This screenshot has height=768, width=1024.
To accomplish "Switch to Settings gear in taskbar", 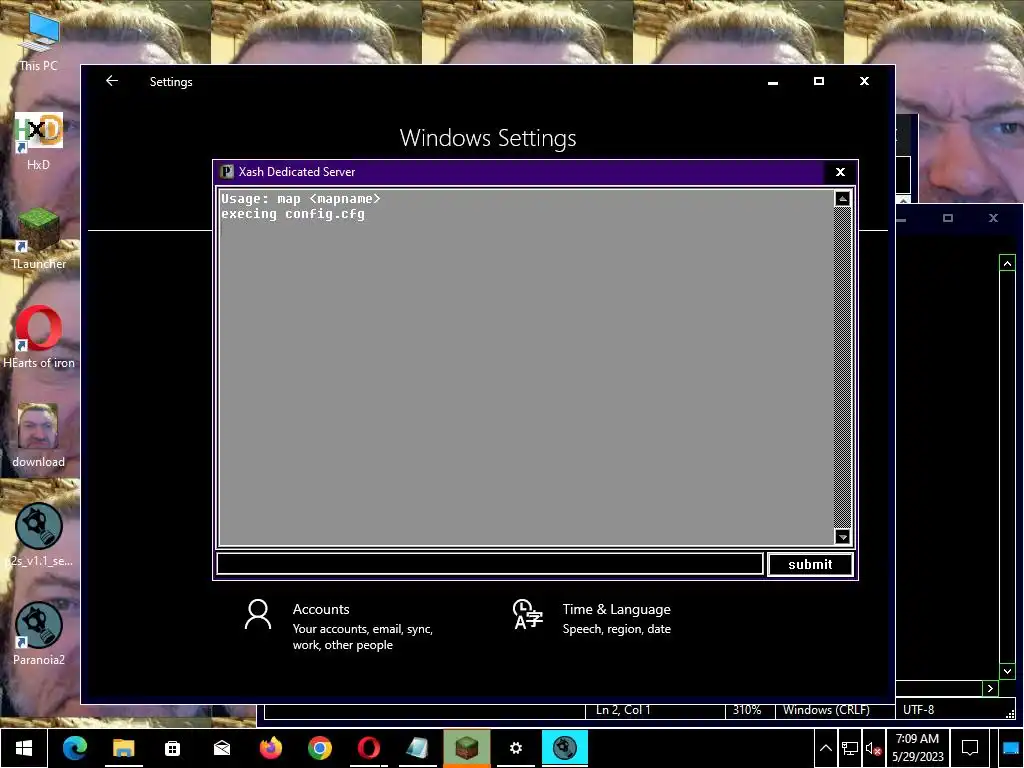I will (x=515, y=748).
